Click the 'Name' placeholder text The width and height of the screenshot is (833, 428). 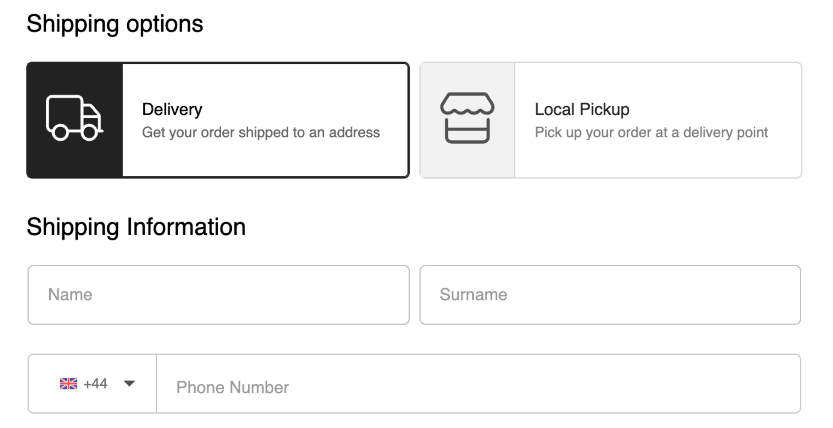coord(70,295)
